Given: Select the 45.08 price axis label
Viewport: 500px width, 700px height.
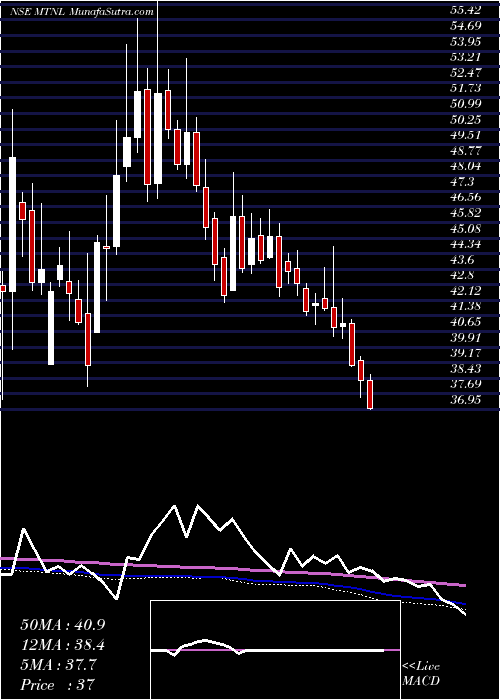Looking at the screenshot, I should (465, 229).
